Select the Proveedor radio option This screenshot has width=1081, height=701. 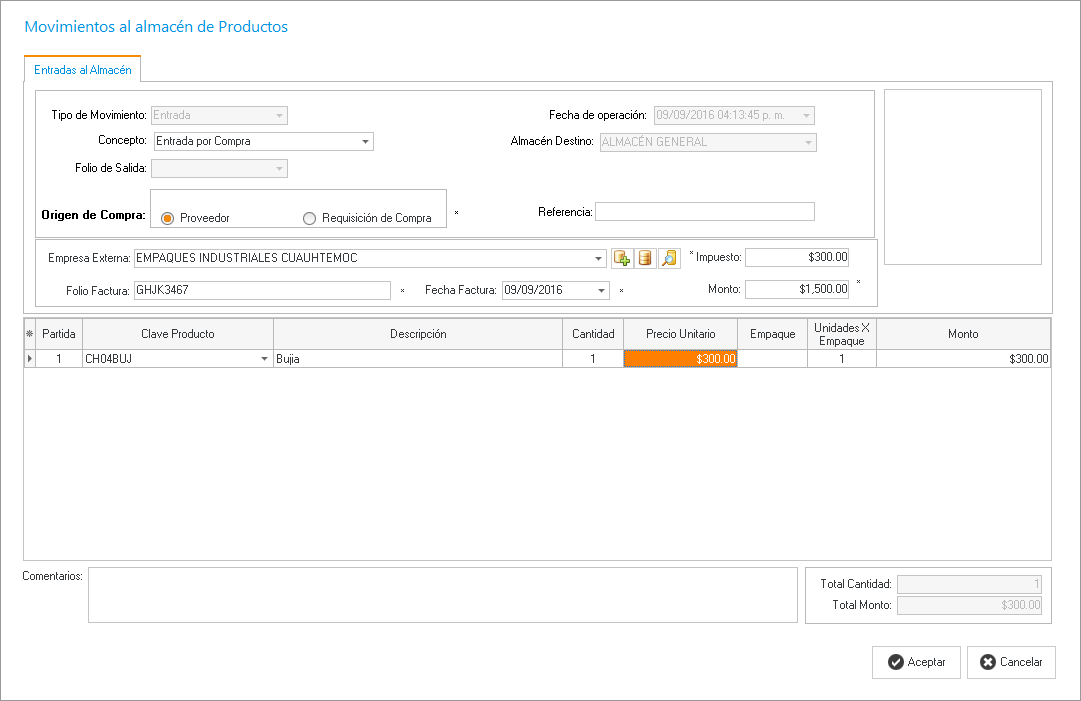click(168, 218)
